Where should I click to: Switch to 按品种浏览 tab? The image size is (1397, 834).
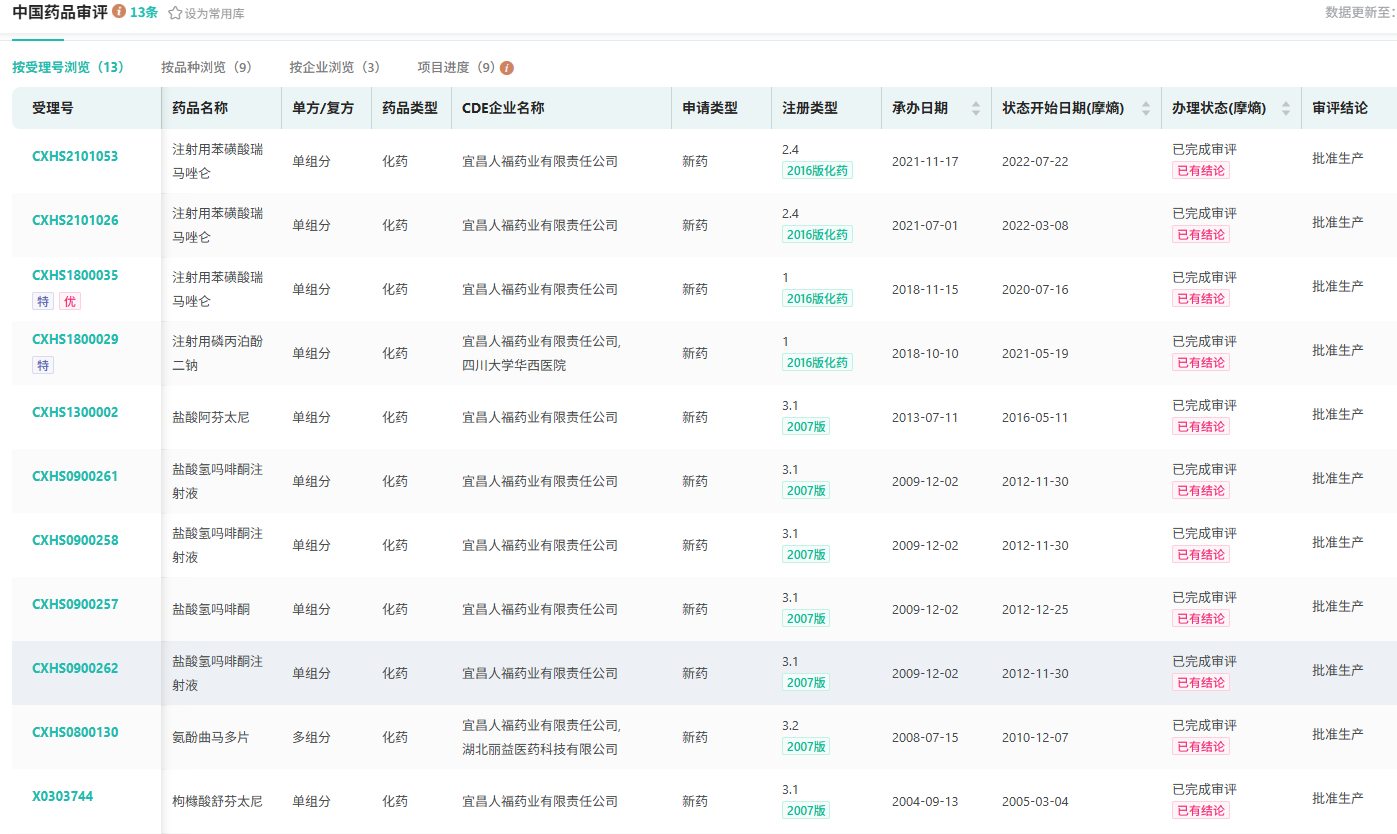[x=206, y=68]
